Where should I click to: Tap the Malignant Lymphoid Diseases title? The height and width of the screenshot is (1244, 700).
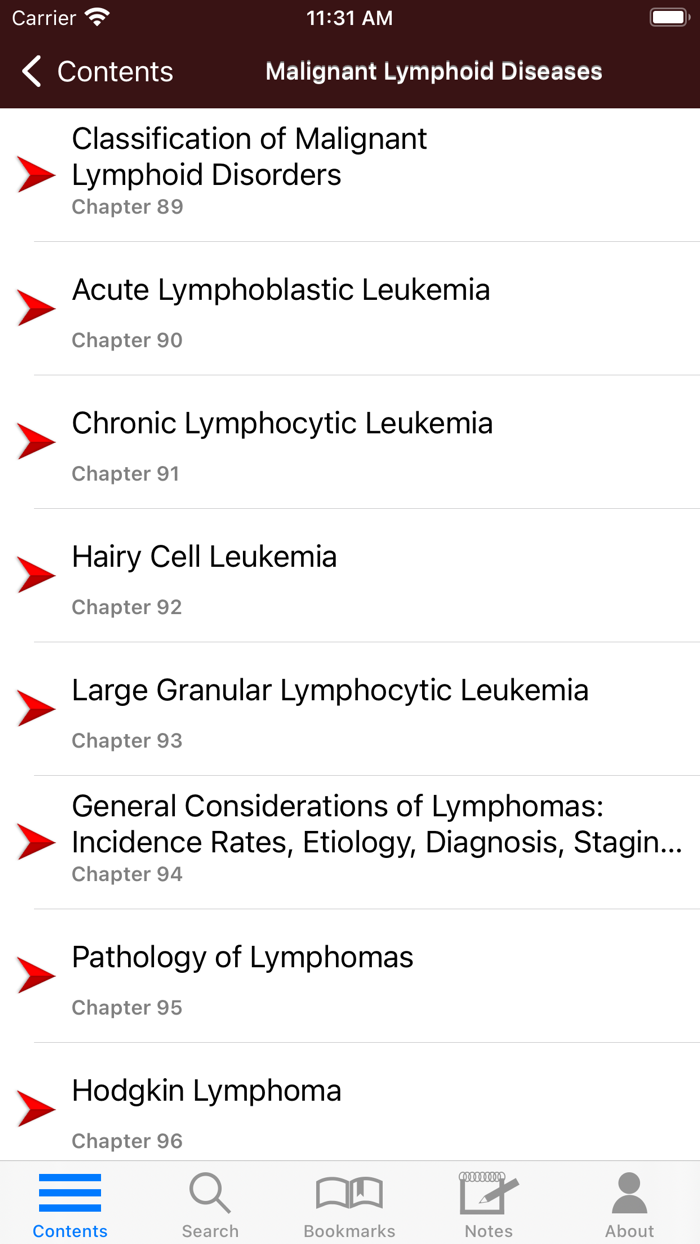(x=433, y=71)
